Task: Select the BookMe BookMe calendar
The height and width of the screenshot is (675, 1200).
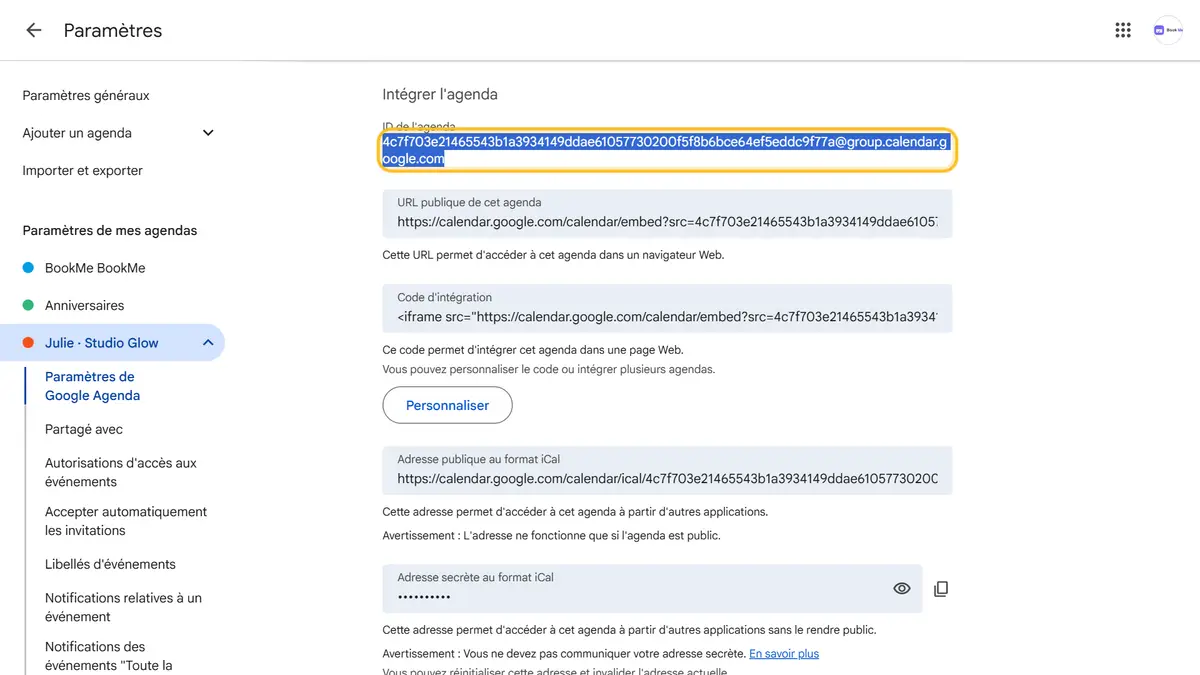Action: tap(95, 268)
